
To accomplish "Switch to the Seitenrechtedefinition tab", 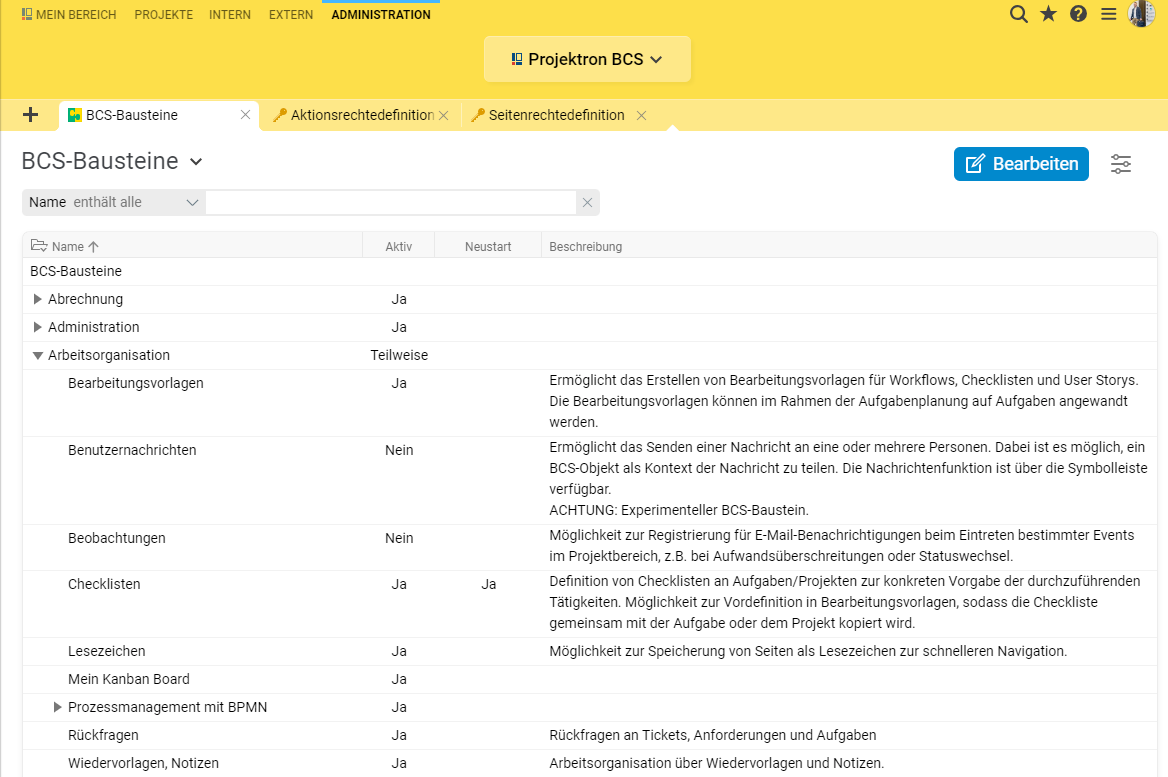I will tap(555, 115).
